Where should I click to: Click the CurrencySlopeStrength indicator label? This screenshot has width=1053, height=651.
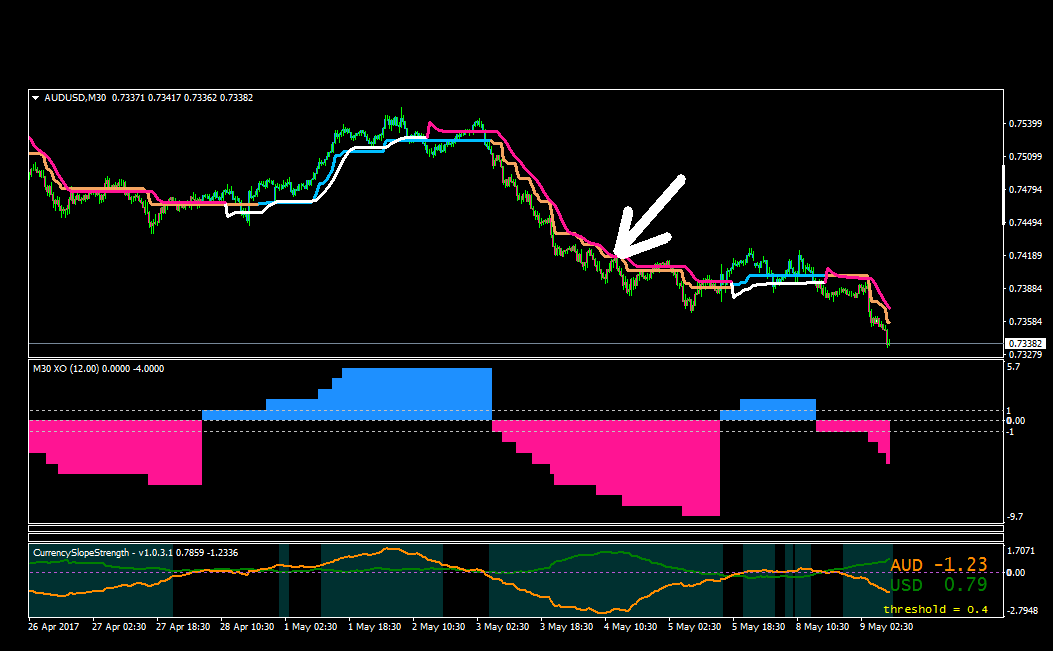81,553
